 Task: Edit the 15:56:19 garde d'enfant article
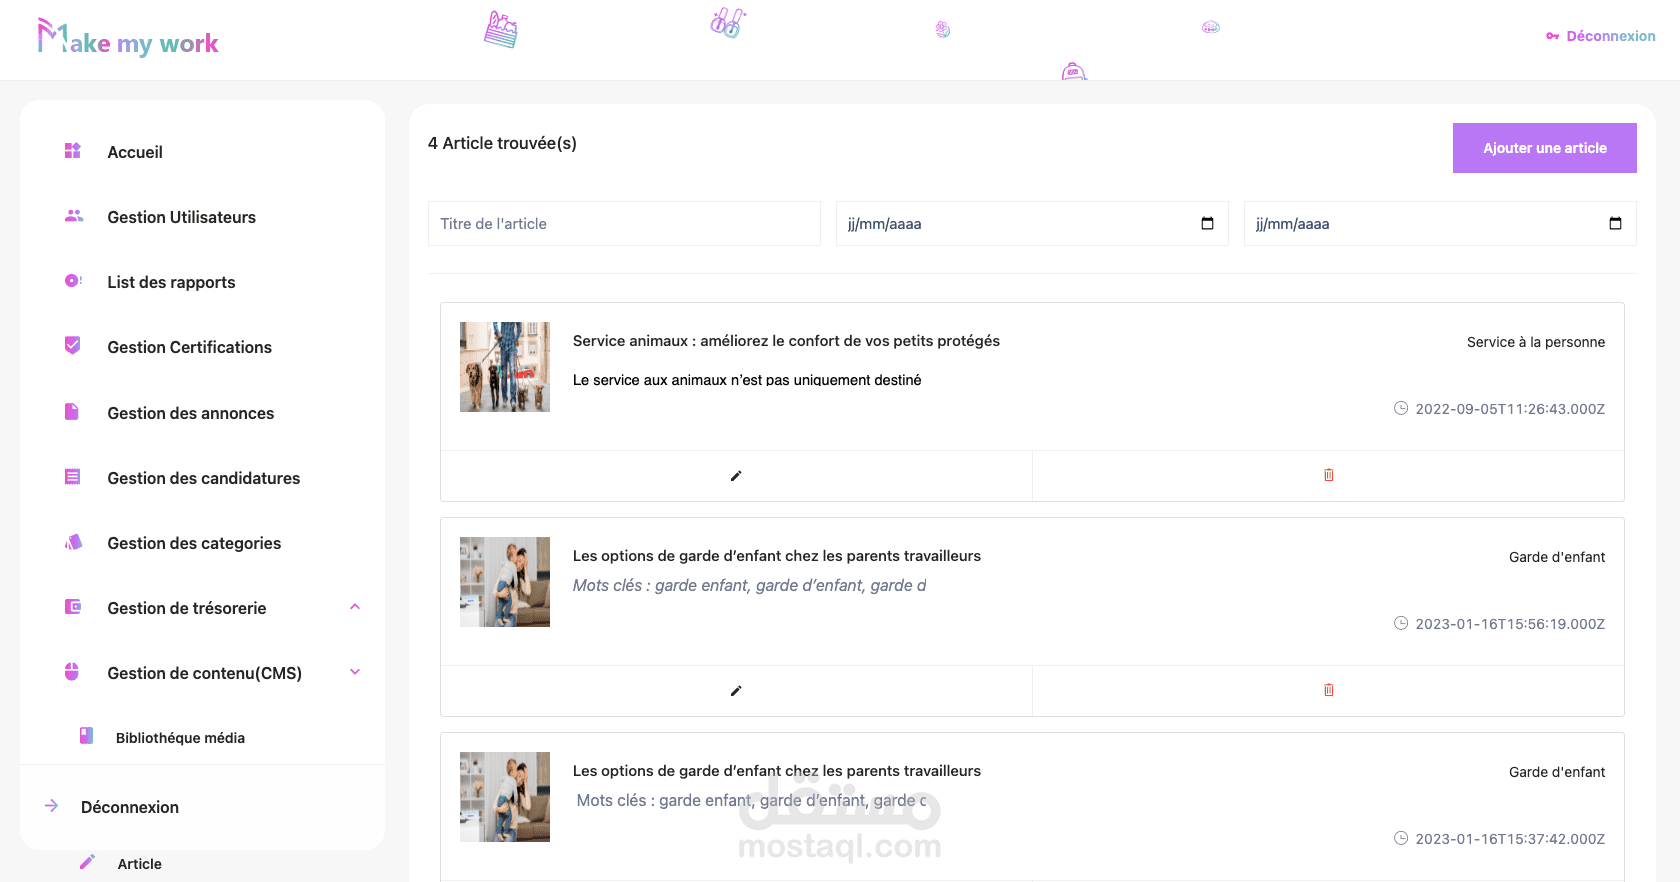point(736,691)
